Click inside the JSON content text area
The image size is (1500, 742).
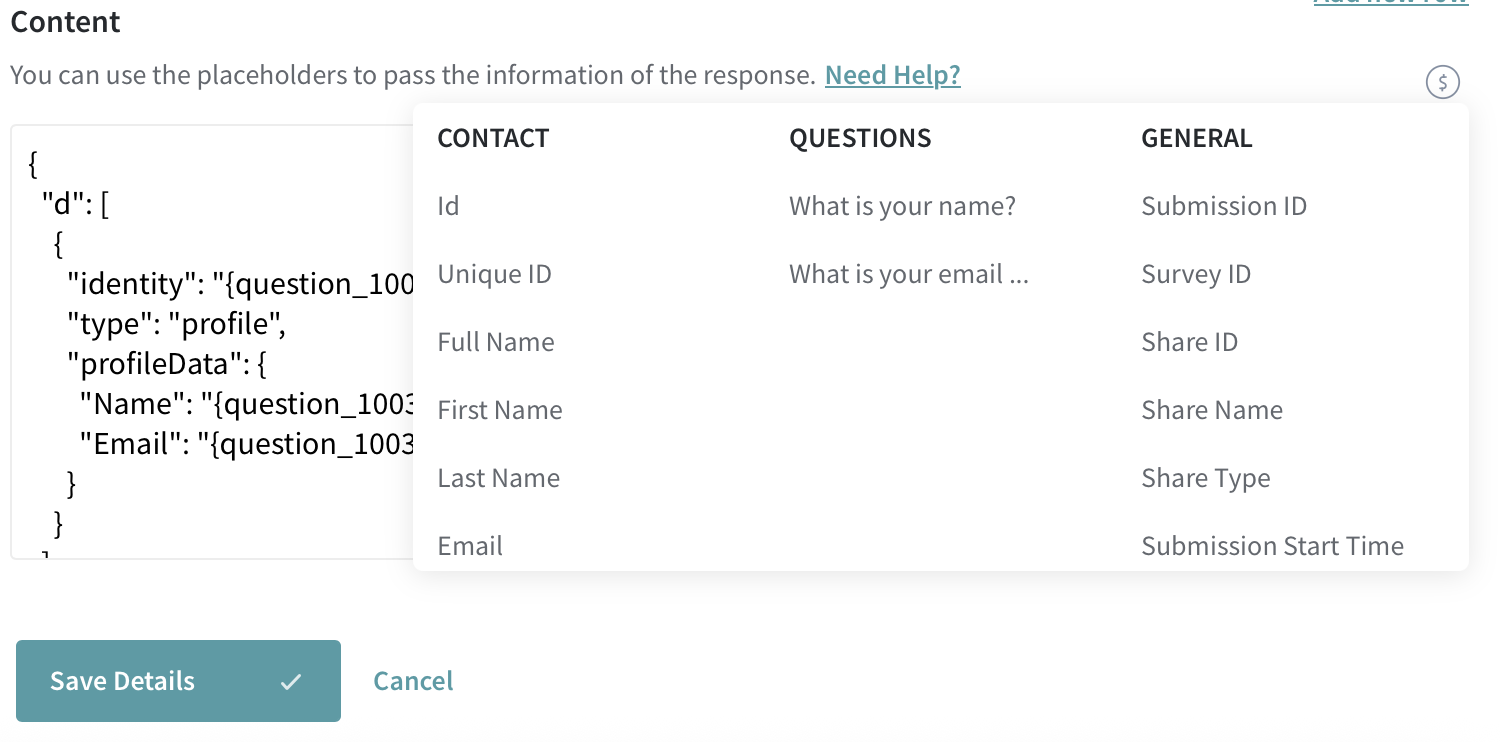point(212,342)
